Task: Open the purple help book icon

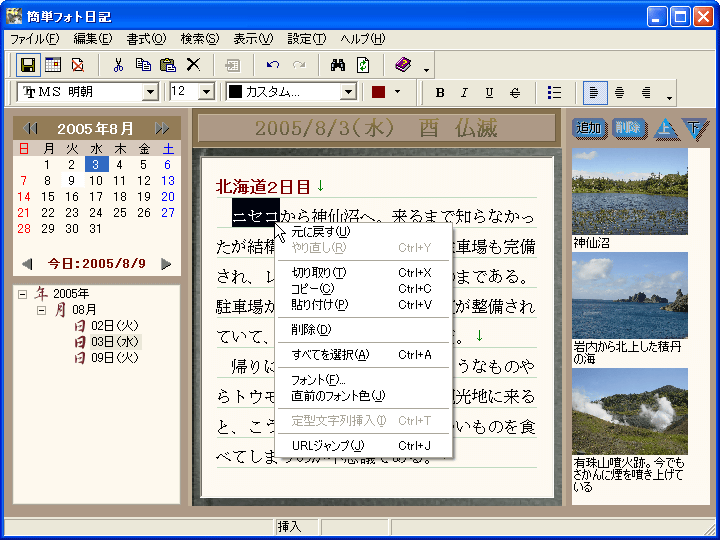Action: pos(403,65)
